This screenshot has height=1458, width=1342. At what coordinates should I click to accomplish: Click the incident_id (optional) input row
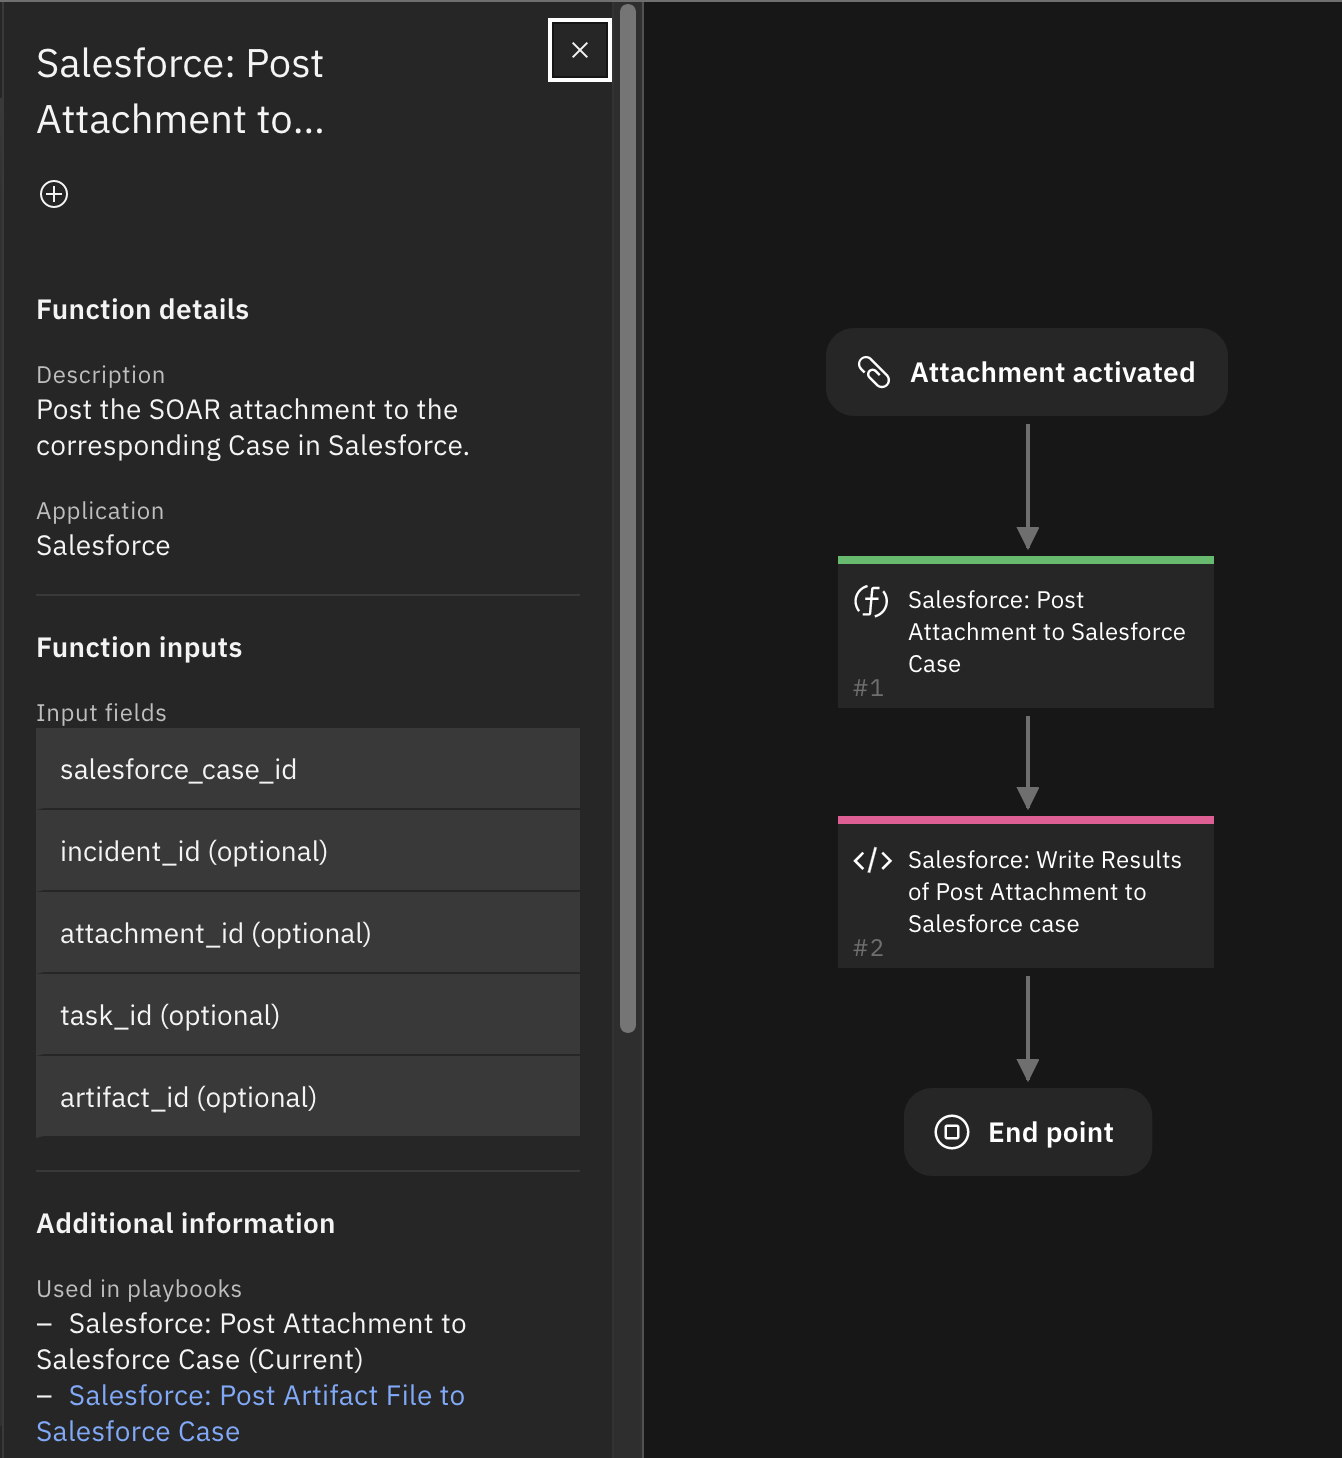point(308,851)
